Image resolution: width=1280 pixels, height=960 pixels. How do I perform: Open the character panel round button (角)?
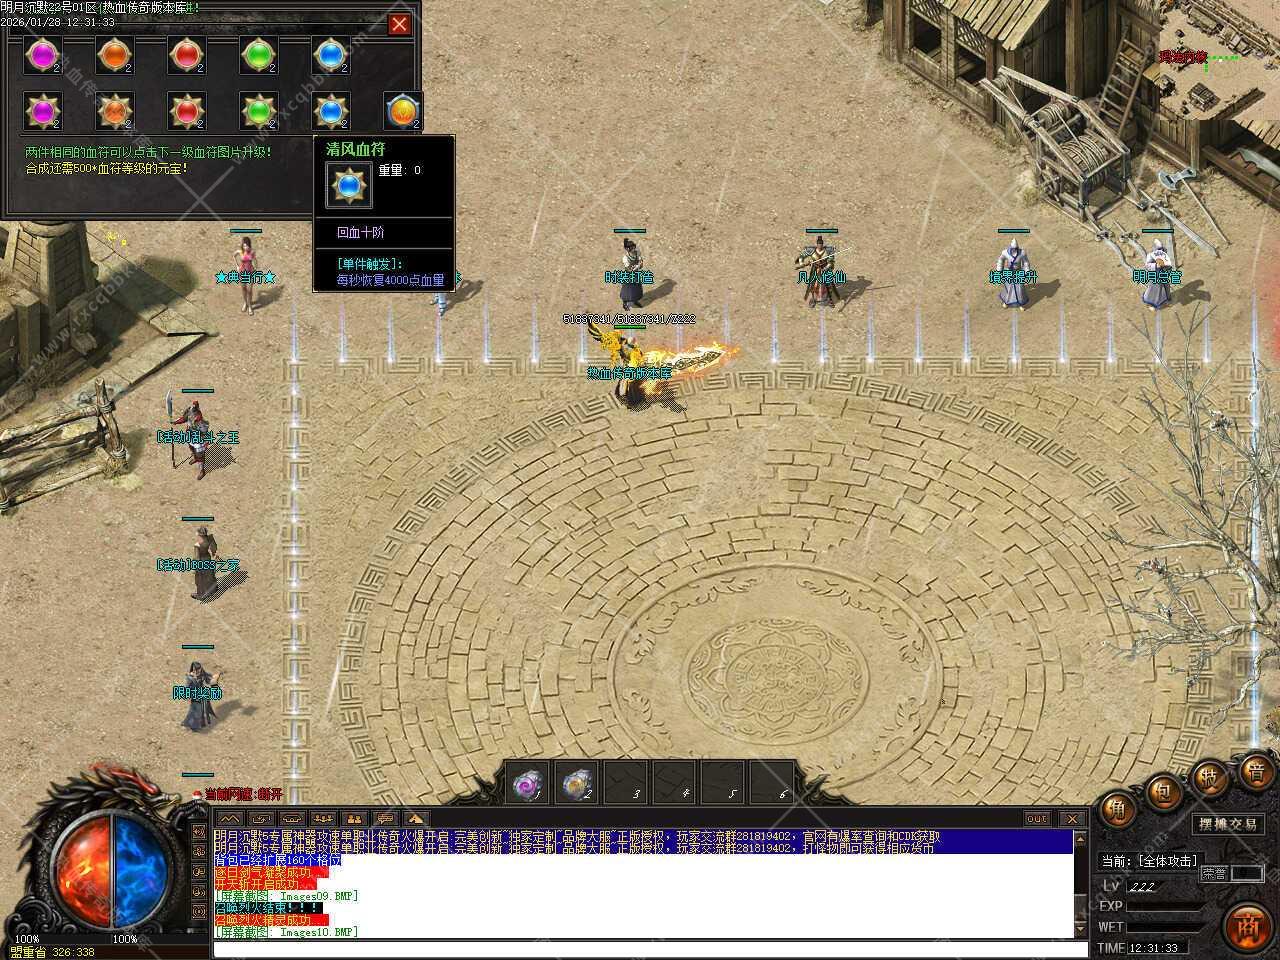tap(1117, 810)
